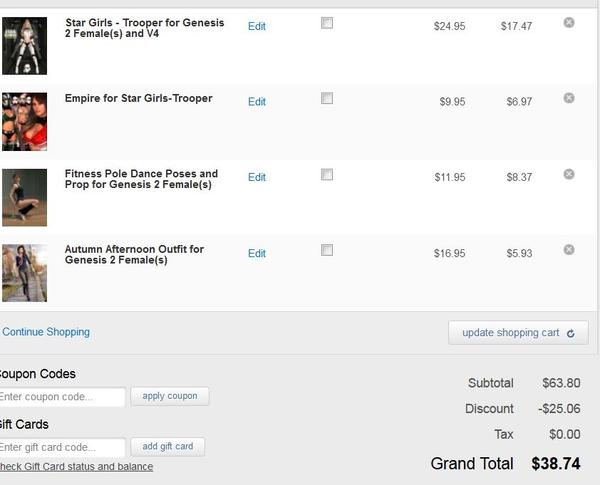Select checkbox for Fitness Pole Dance Poses
Screen dimensions: 600x485
tap(327, 175)
